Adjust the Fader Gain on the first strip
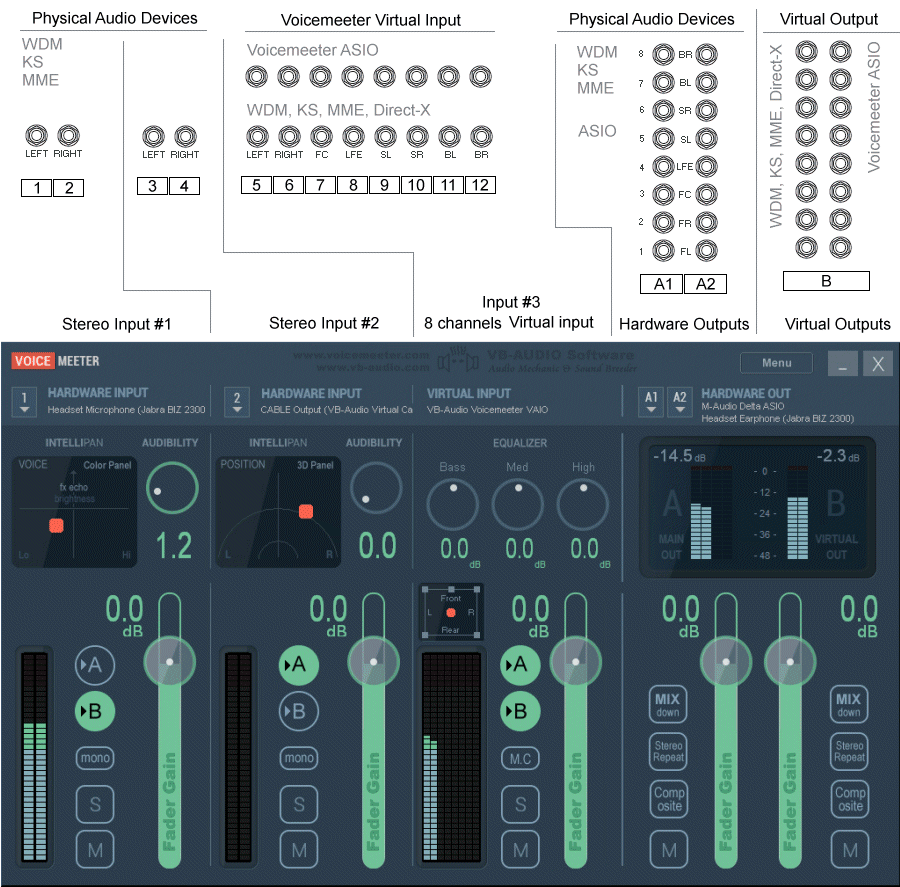This screenshot has height=887, width=900. tap(168, 660)
